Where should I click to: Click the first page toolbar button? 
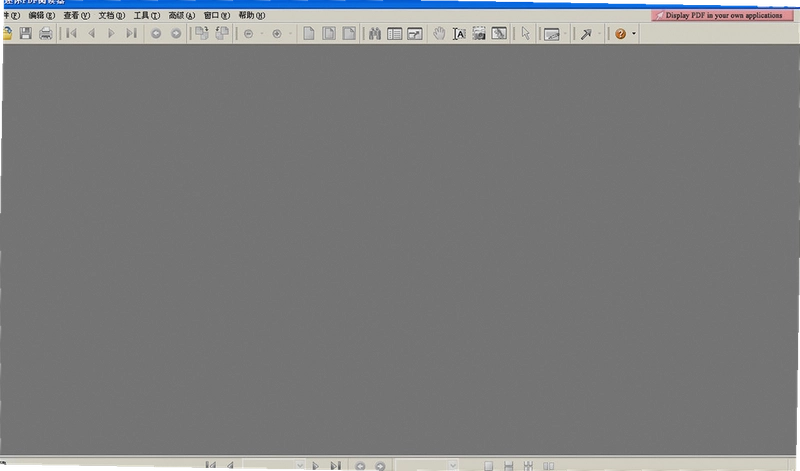coord(71,34)
